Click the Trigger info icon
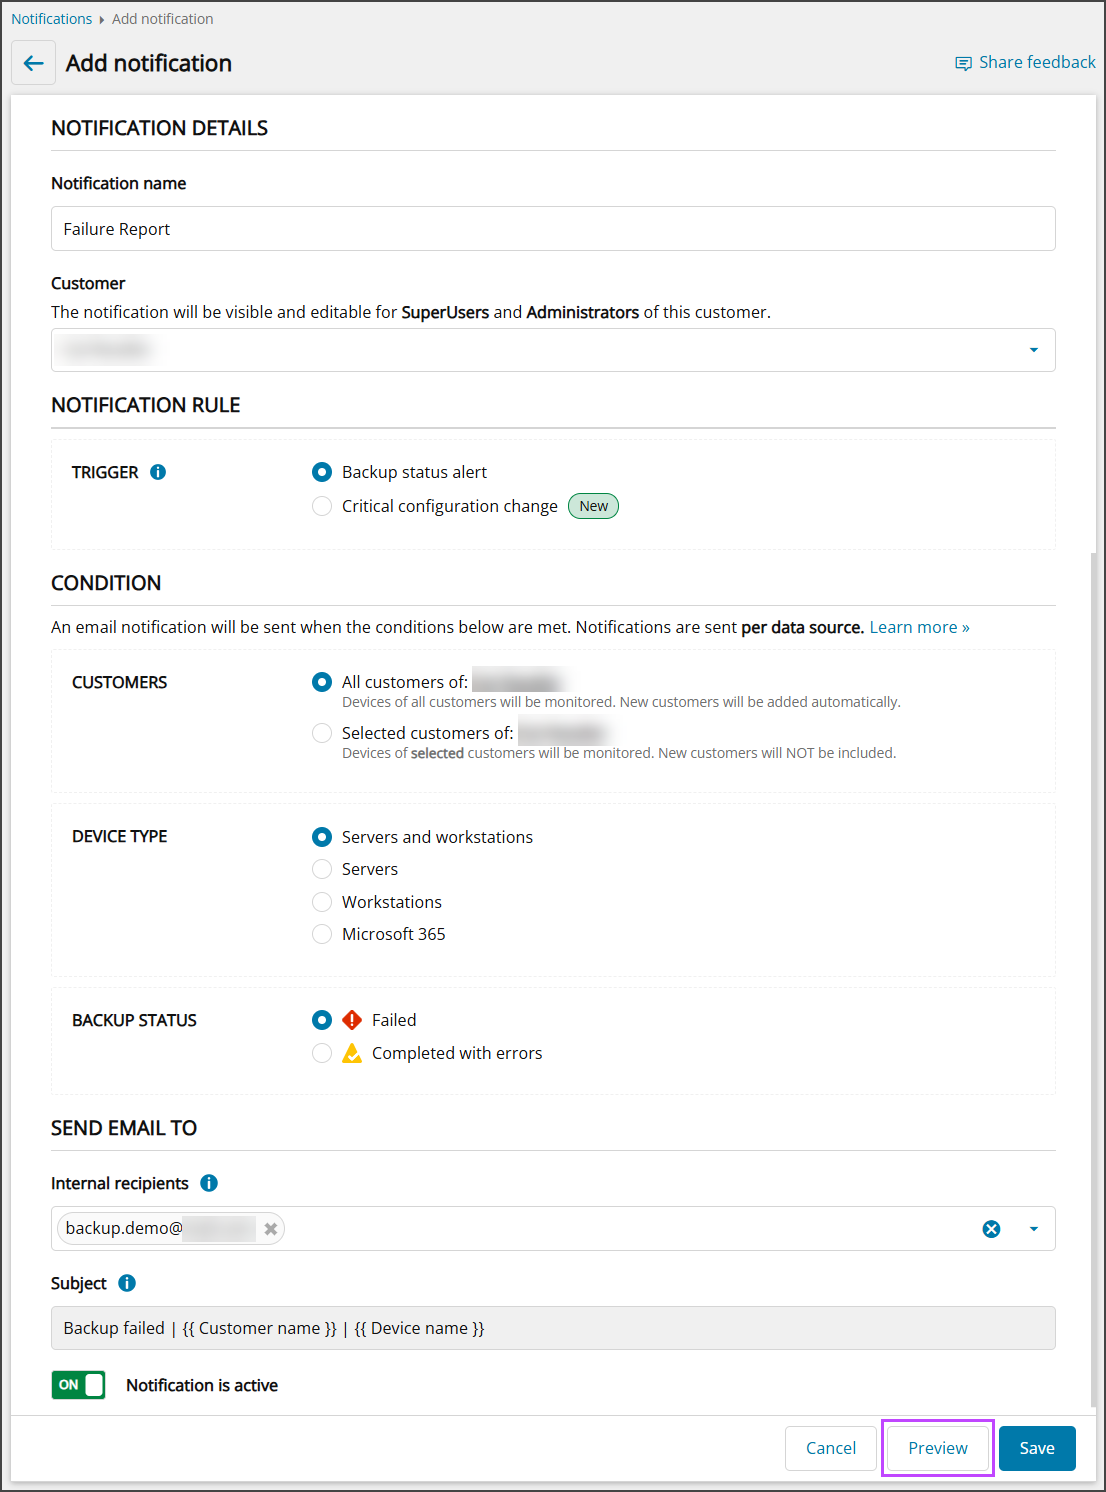The image size is (1106, 1492). (x=158, y=472)
